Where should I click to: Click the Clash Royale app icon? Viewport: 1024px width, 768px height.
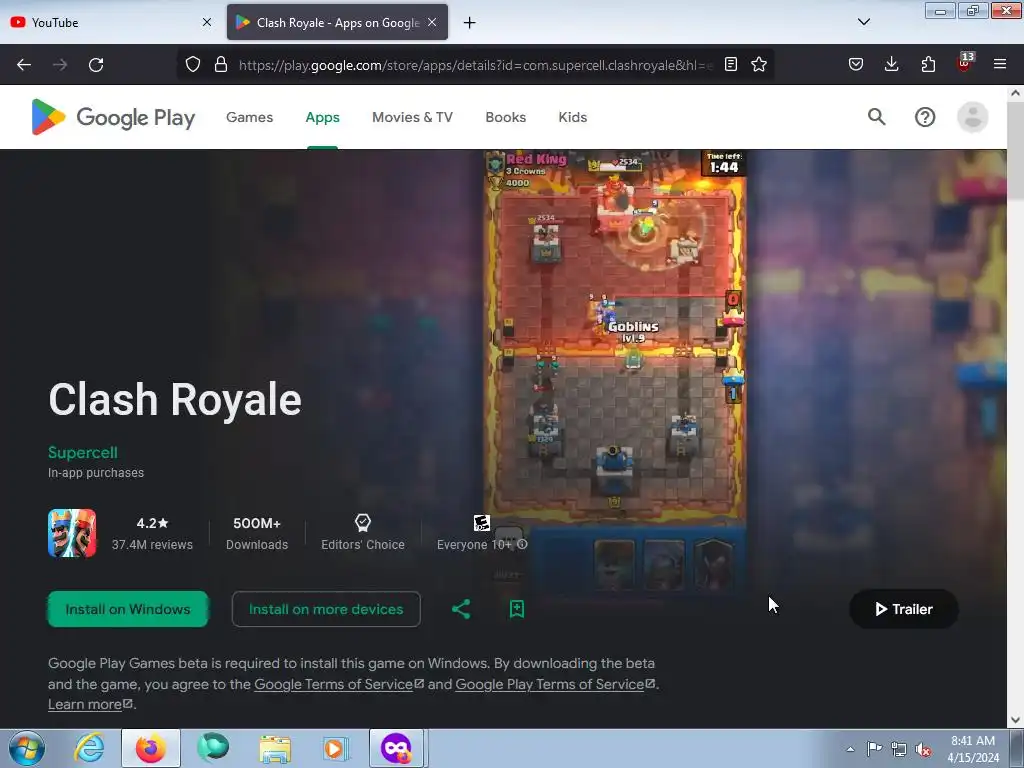72,534
